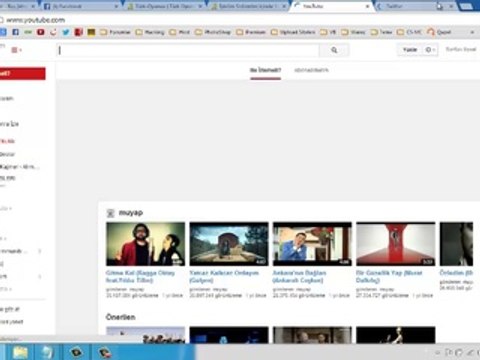Screen dimensions: 480x360
Task: Open the Twitter bird bookmark icon
Action: tap(66, 32)
